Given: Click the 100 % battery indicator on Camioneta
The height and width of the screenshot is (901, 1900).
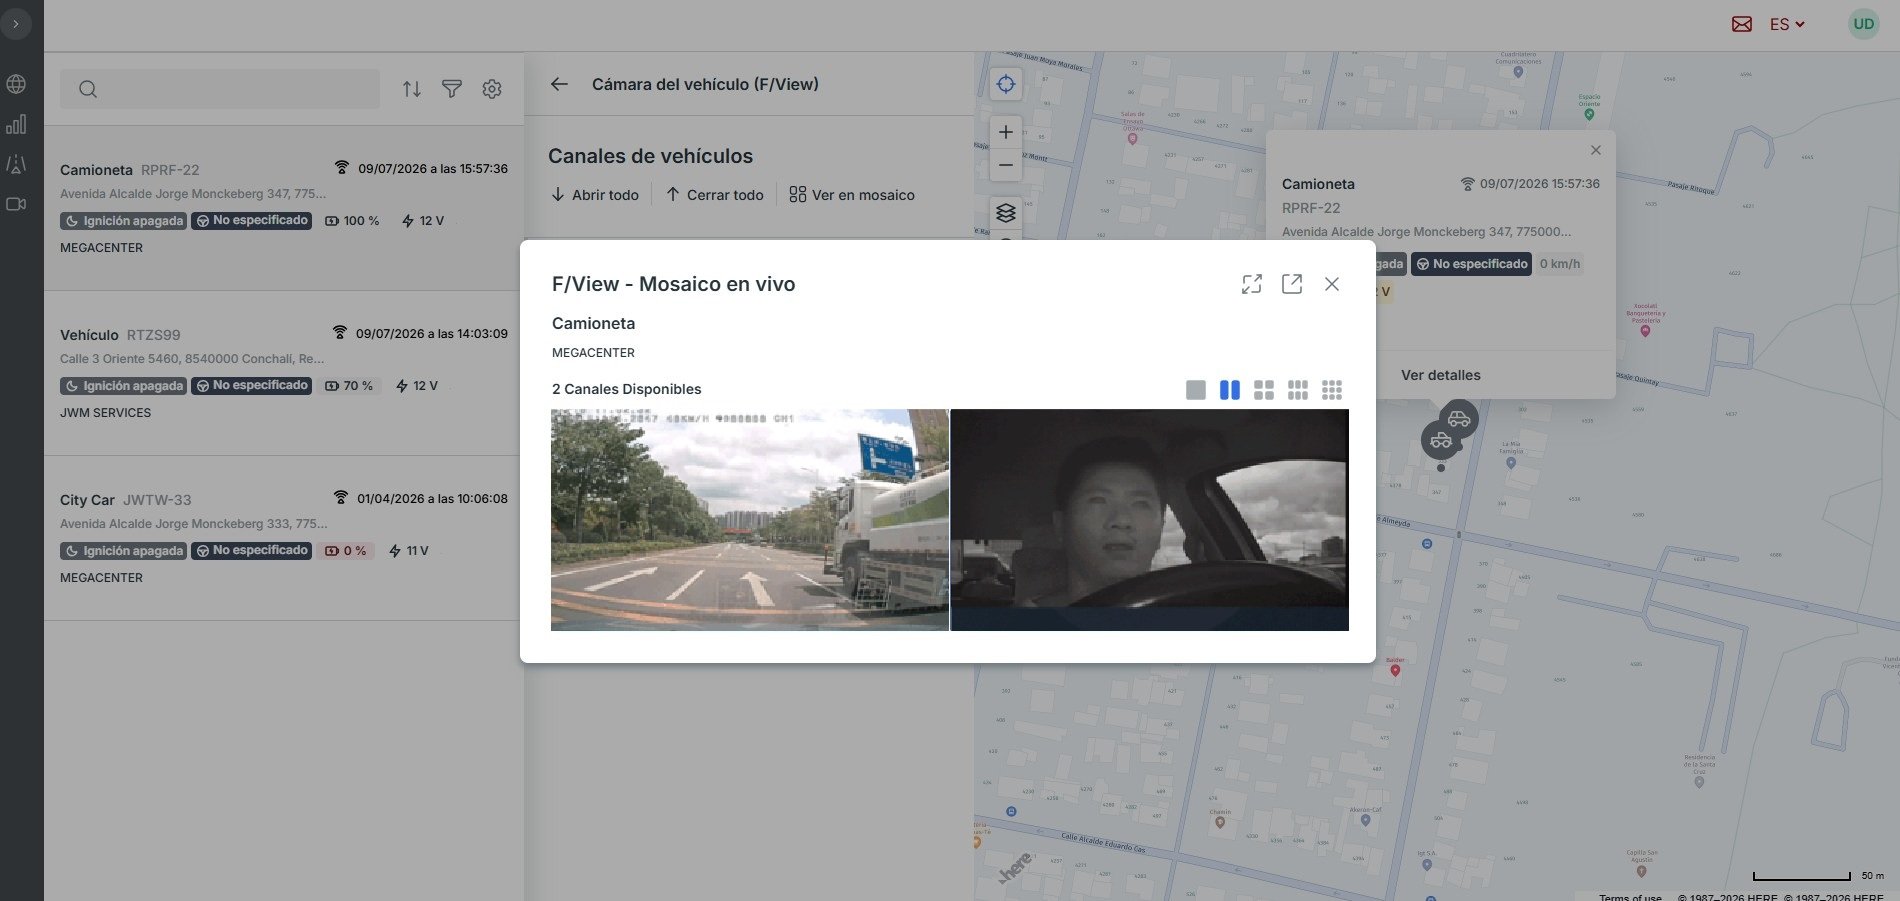Looking at the screenshot, I should (x=352, y=221).
